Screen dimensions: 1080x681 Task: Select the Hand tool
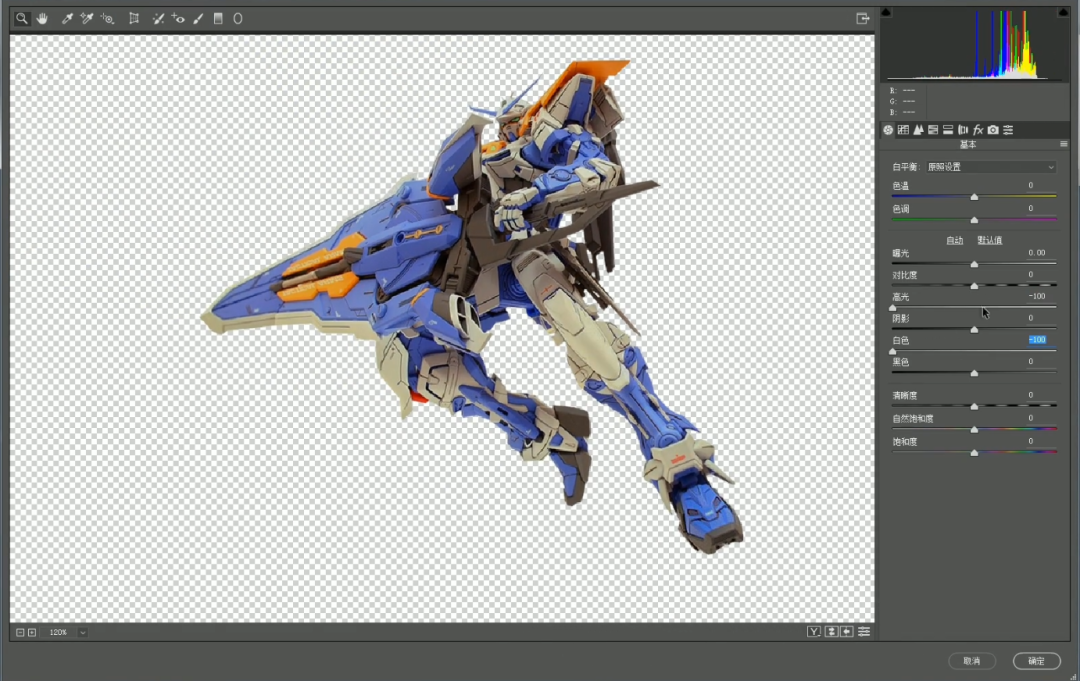(43, 19)
